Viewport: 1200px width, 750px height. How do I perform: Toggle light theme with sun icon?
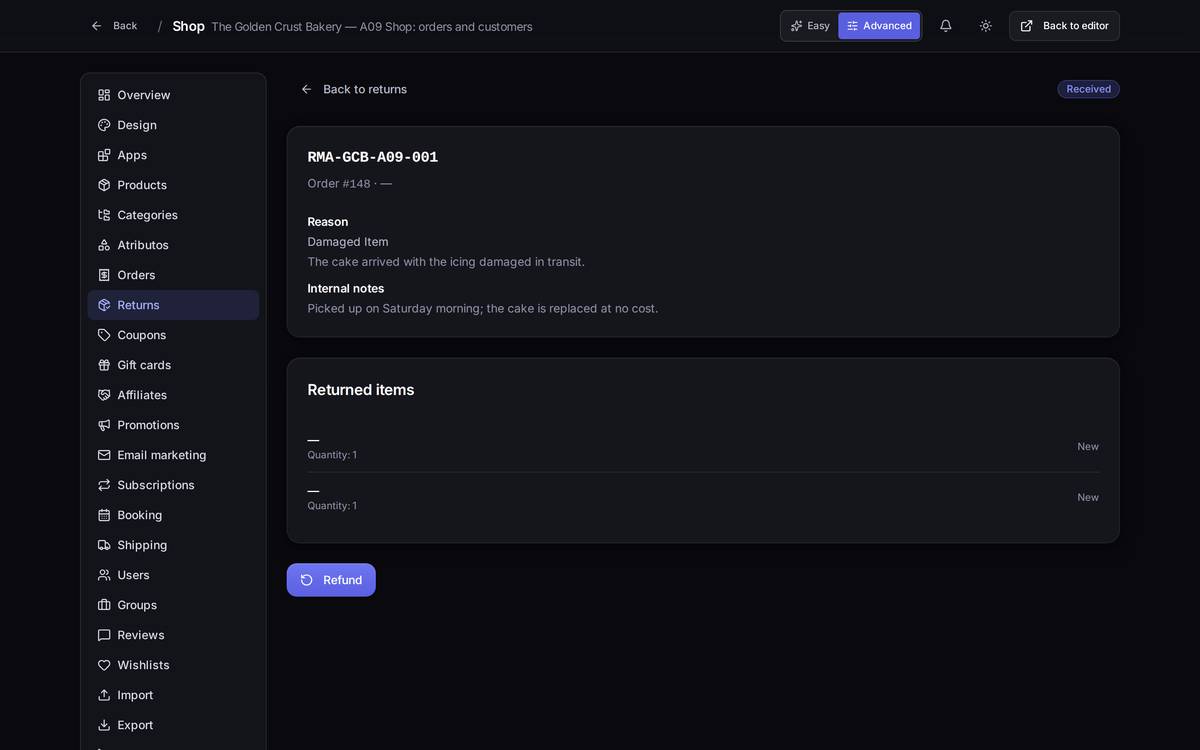click(x=986, y=26)
